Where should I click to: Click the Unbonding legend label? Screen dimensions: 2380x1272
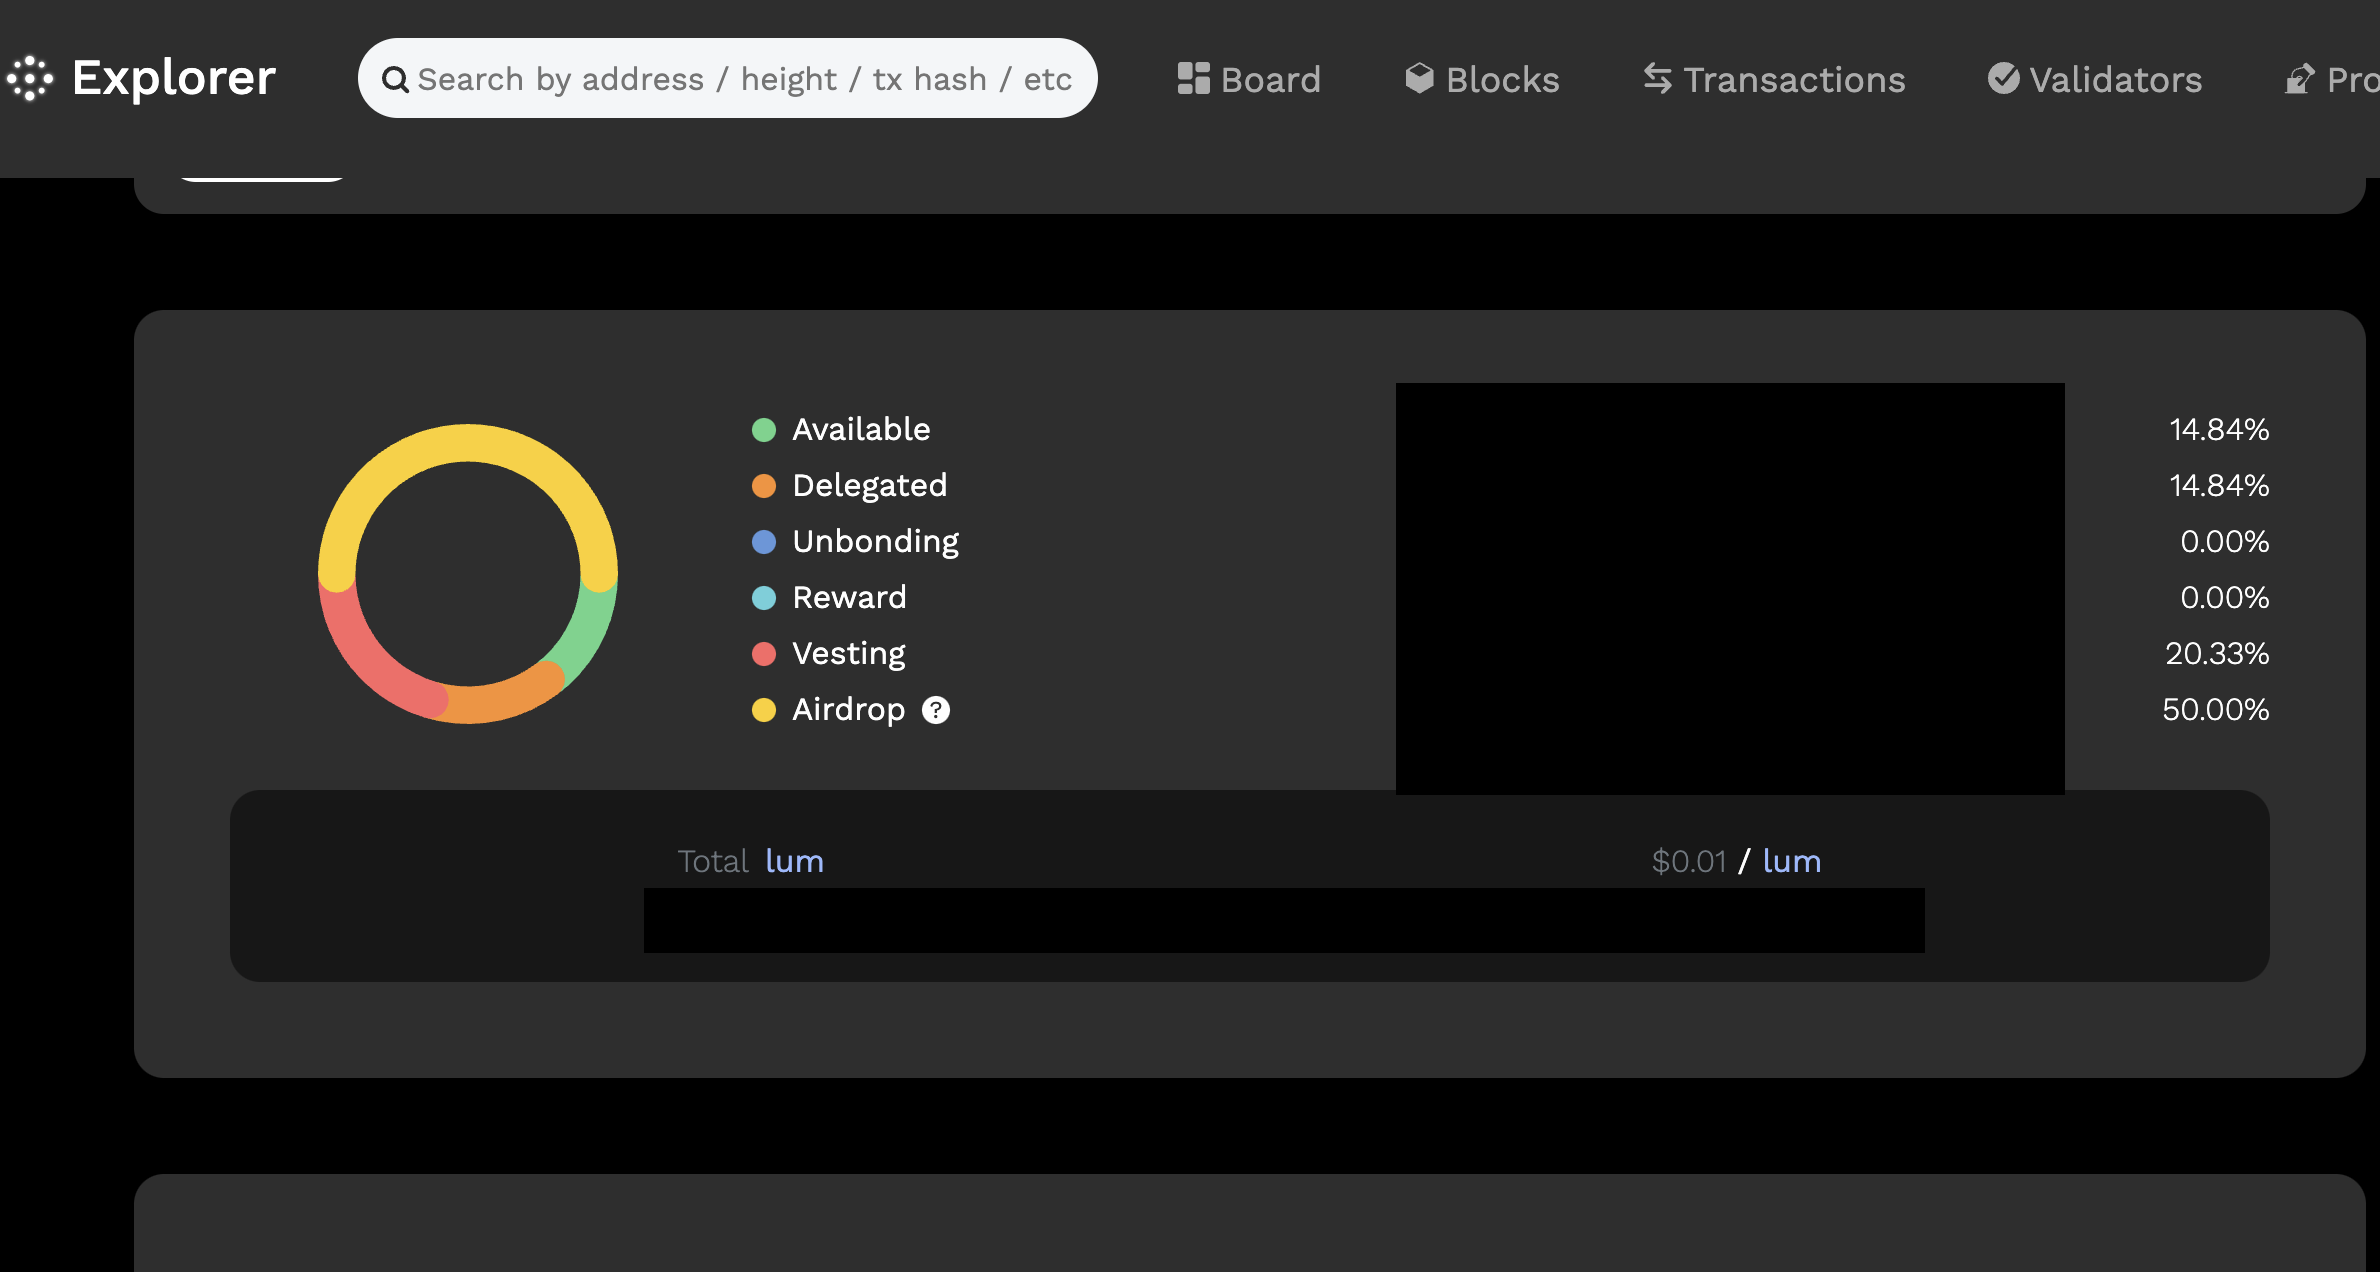875,541
